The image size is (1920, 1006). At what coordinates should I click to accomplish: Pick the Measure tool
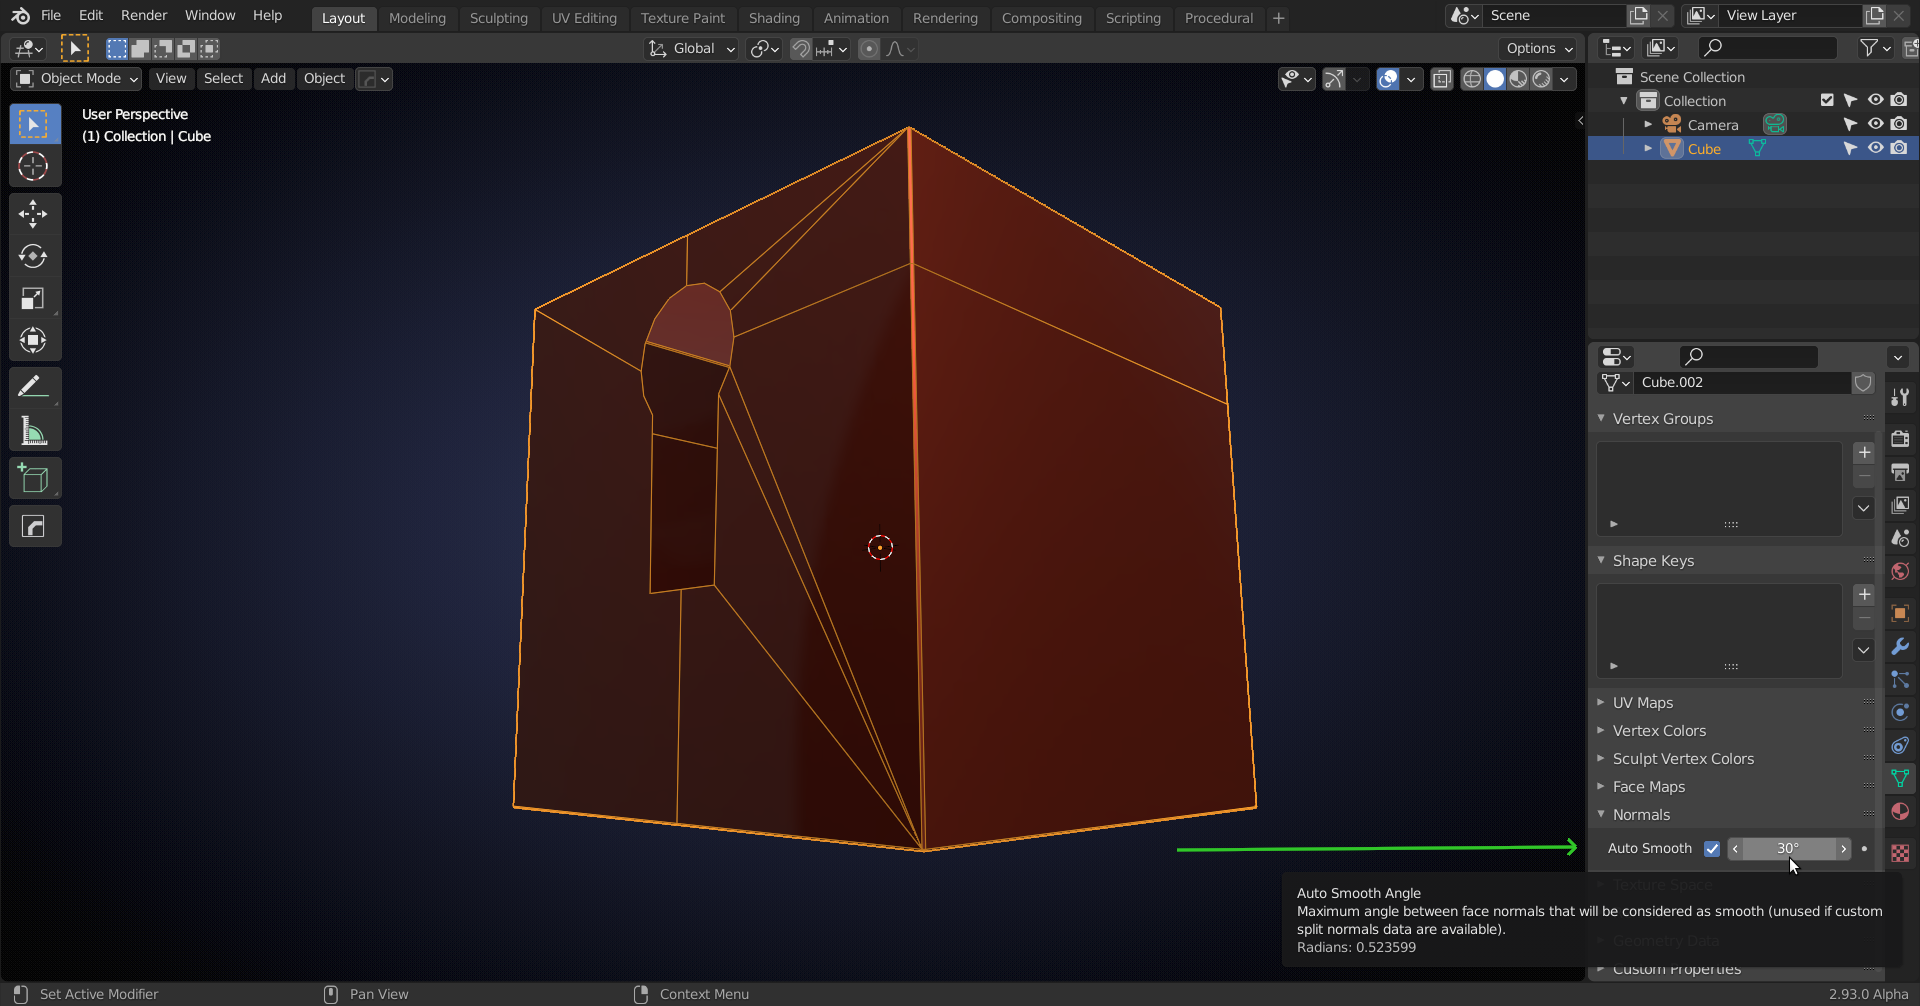[34, 430]
